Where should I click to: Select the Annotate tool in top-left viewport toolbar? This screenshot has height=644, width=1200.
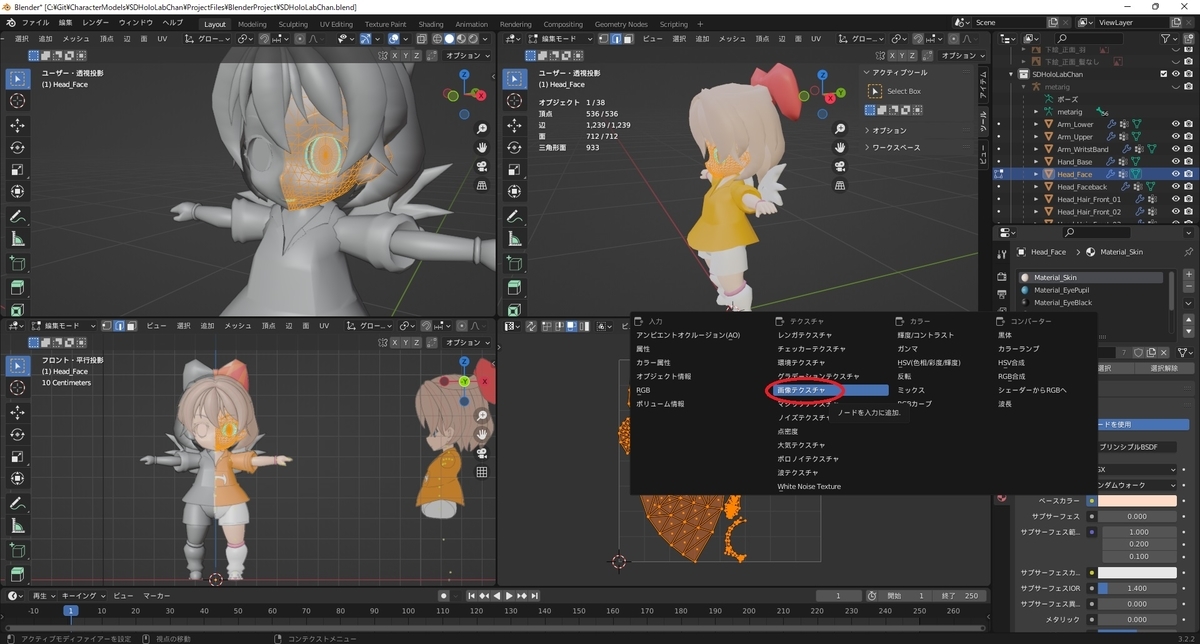tap(18, 216)
